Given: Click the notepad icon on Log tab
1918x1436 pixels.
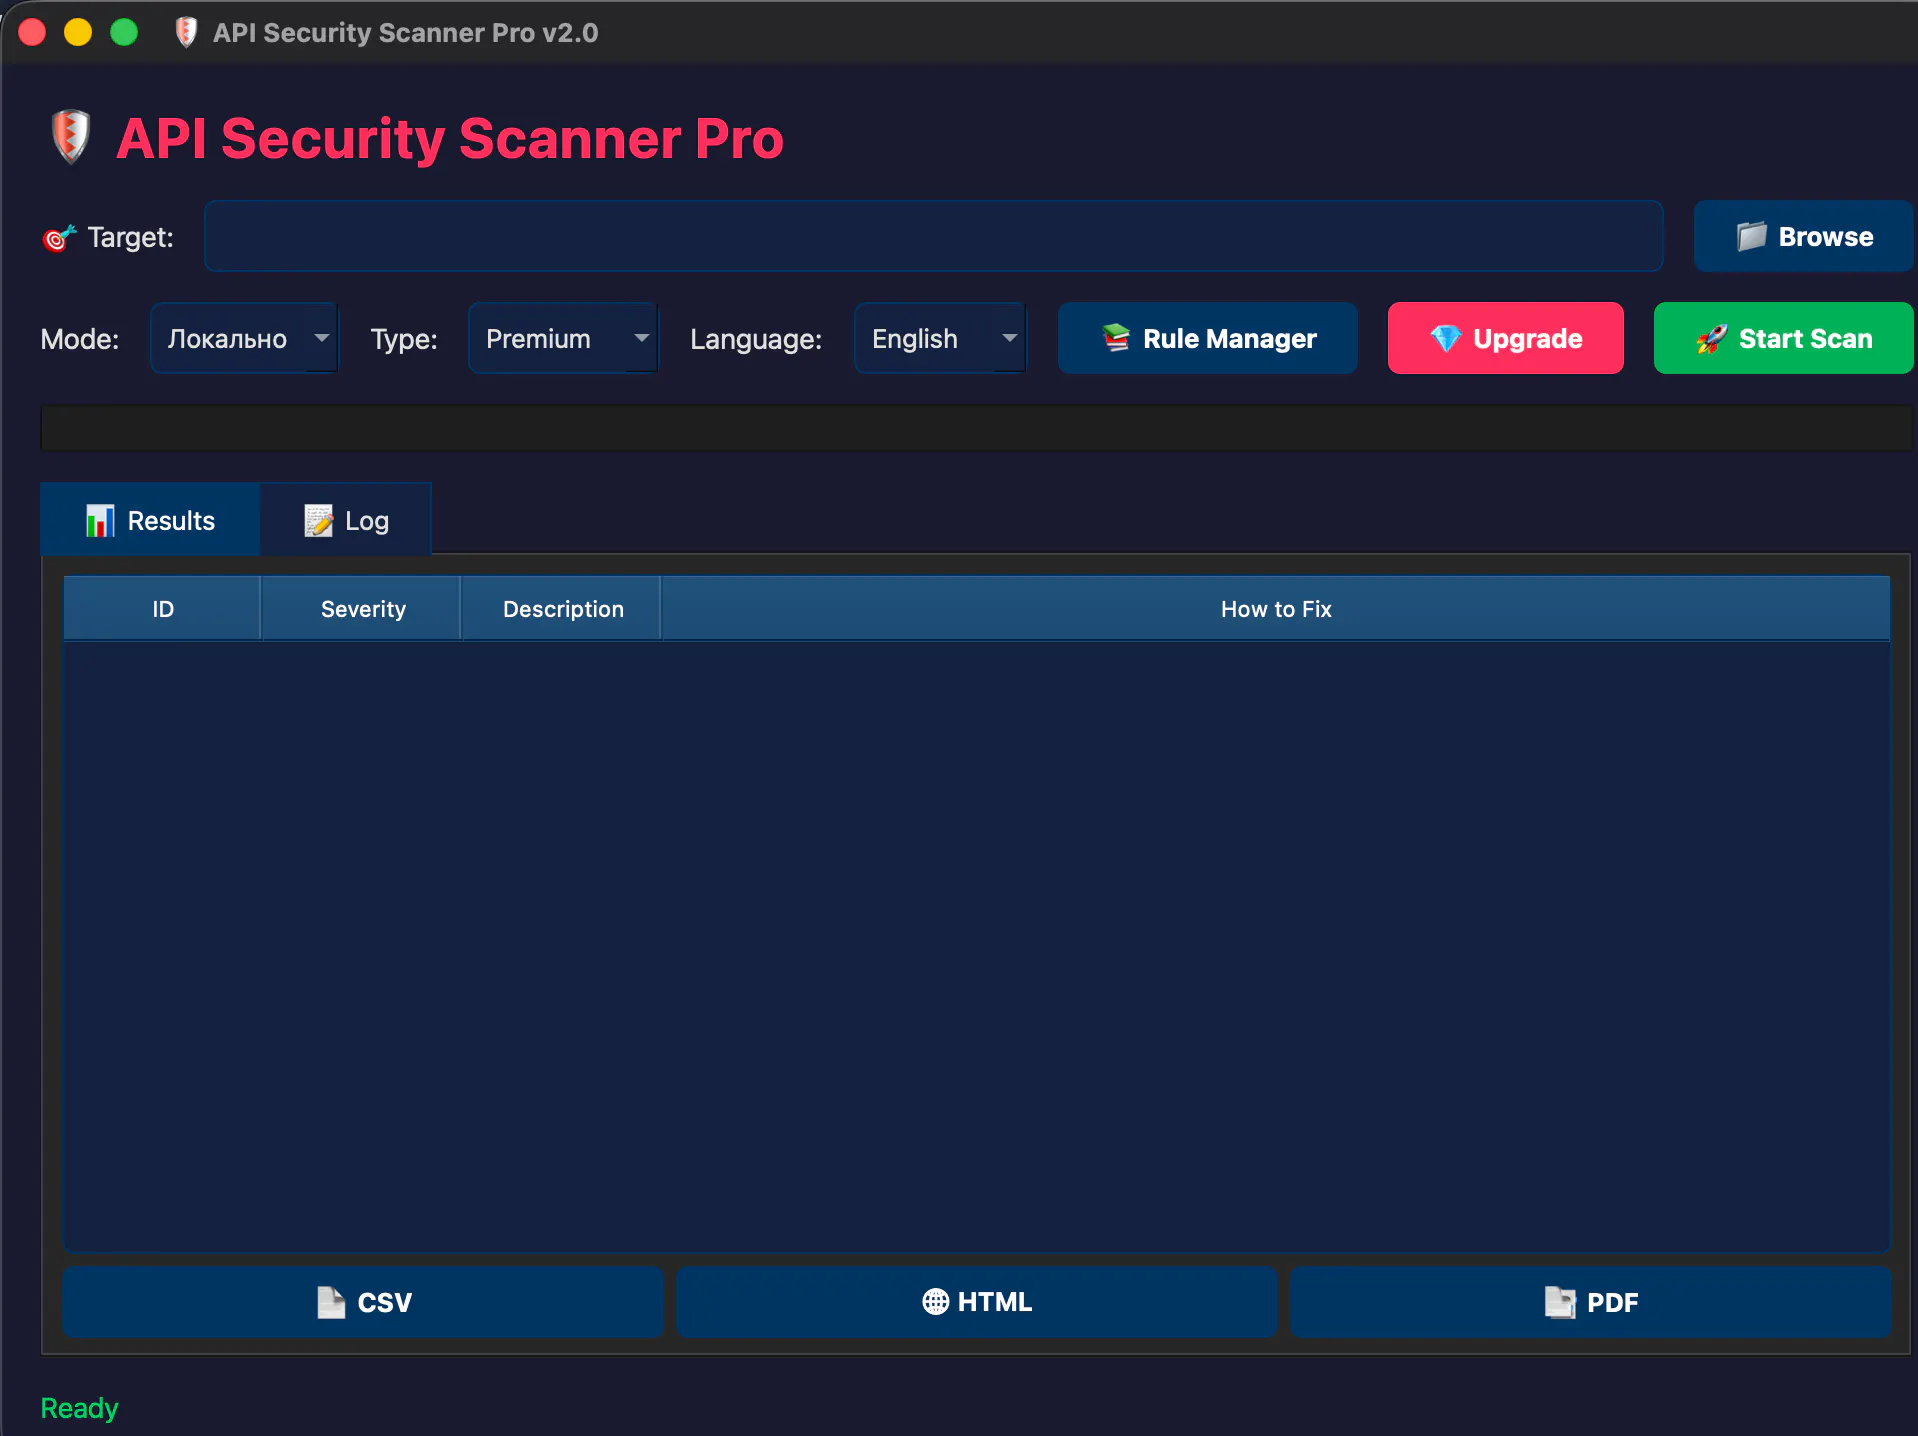Looking at the screenshot, I should tap(318, 520).
